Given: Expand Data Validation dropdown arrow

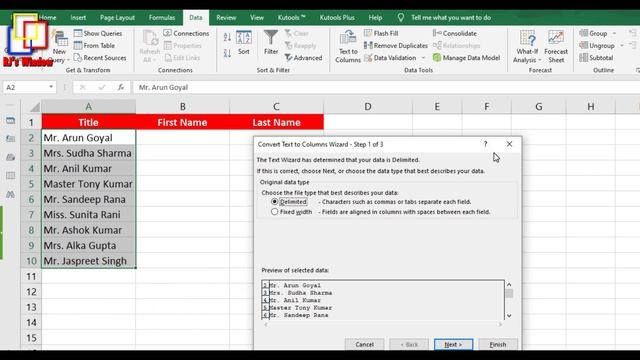Looking at the screenshot, I should pos(423,58).
